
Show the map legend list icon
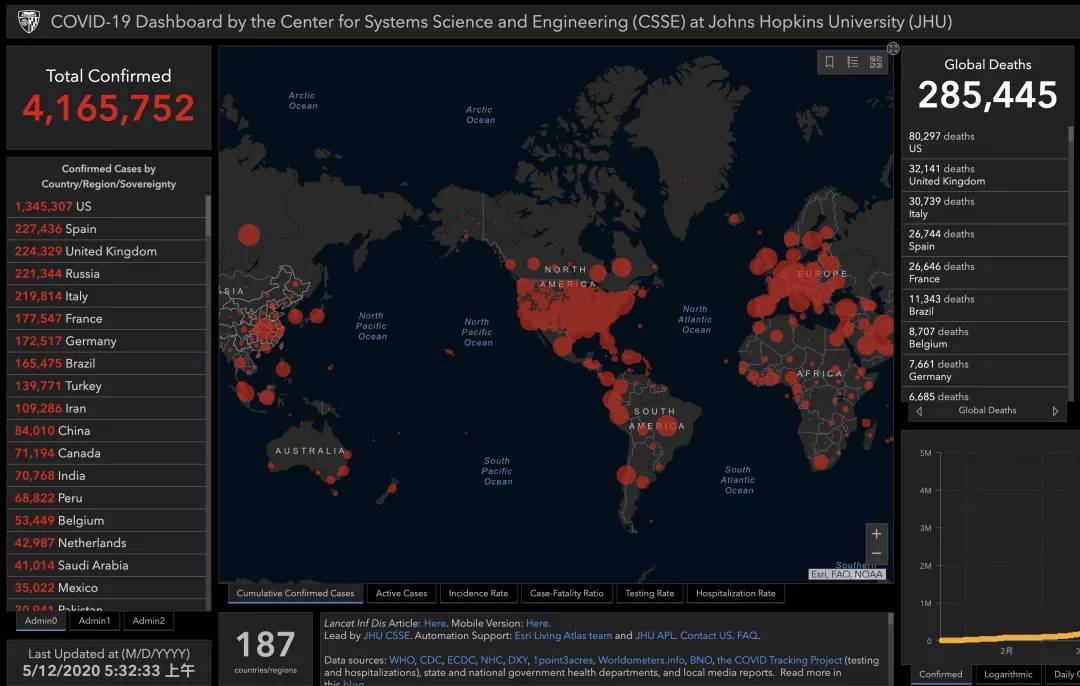pos(852,62)
